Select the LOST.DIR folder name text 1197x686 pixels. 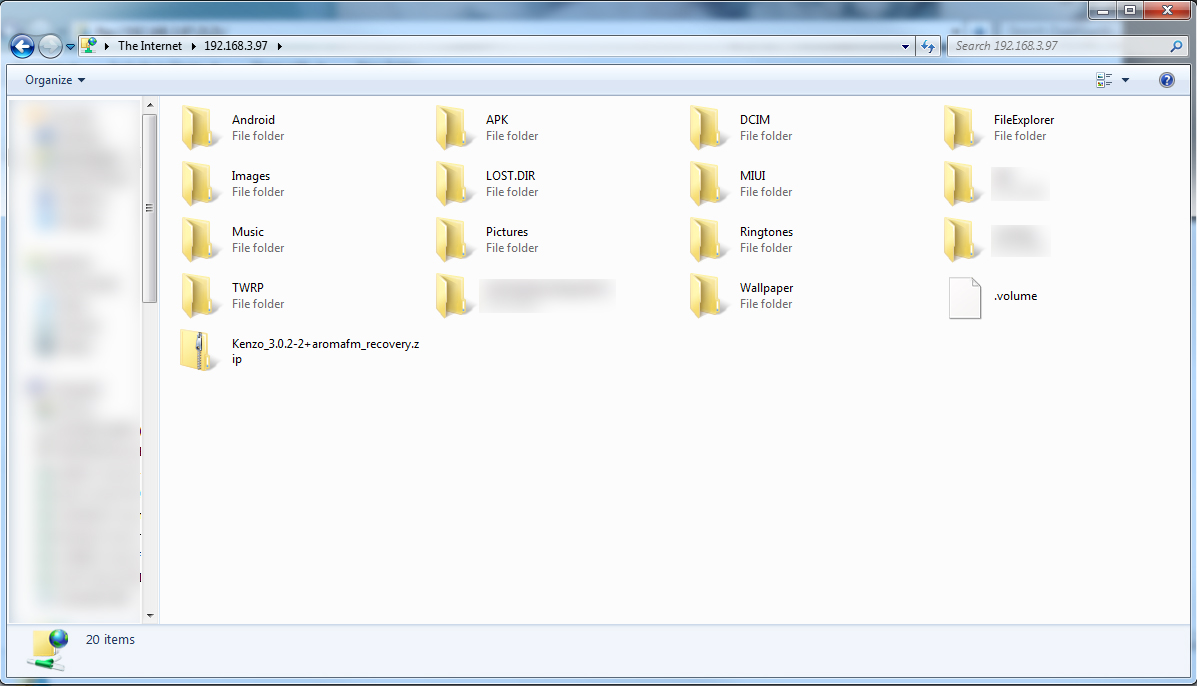point(511,176)
